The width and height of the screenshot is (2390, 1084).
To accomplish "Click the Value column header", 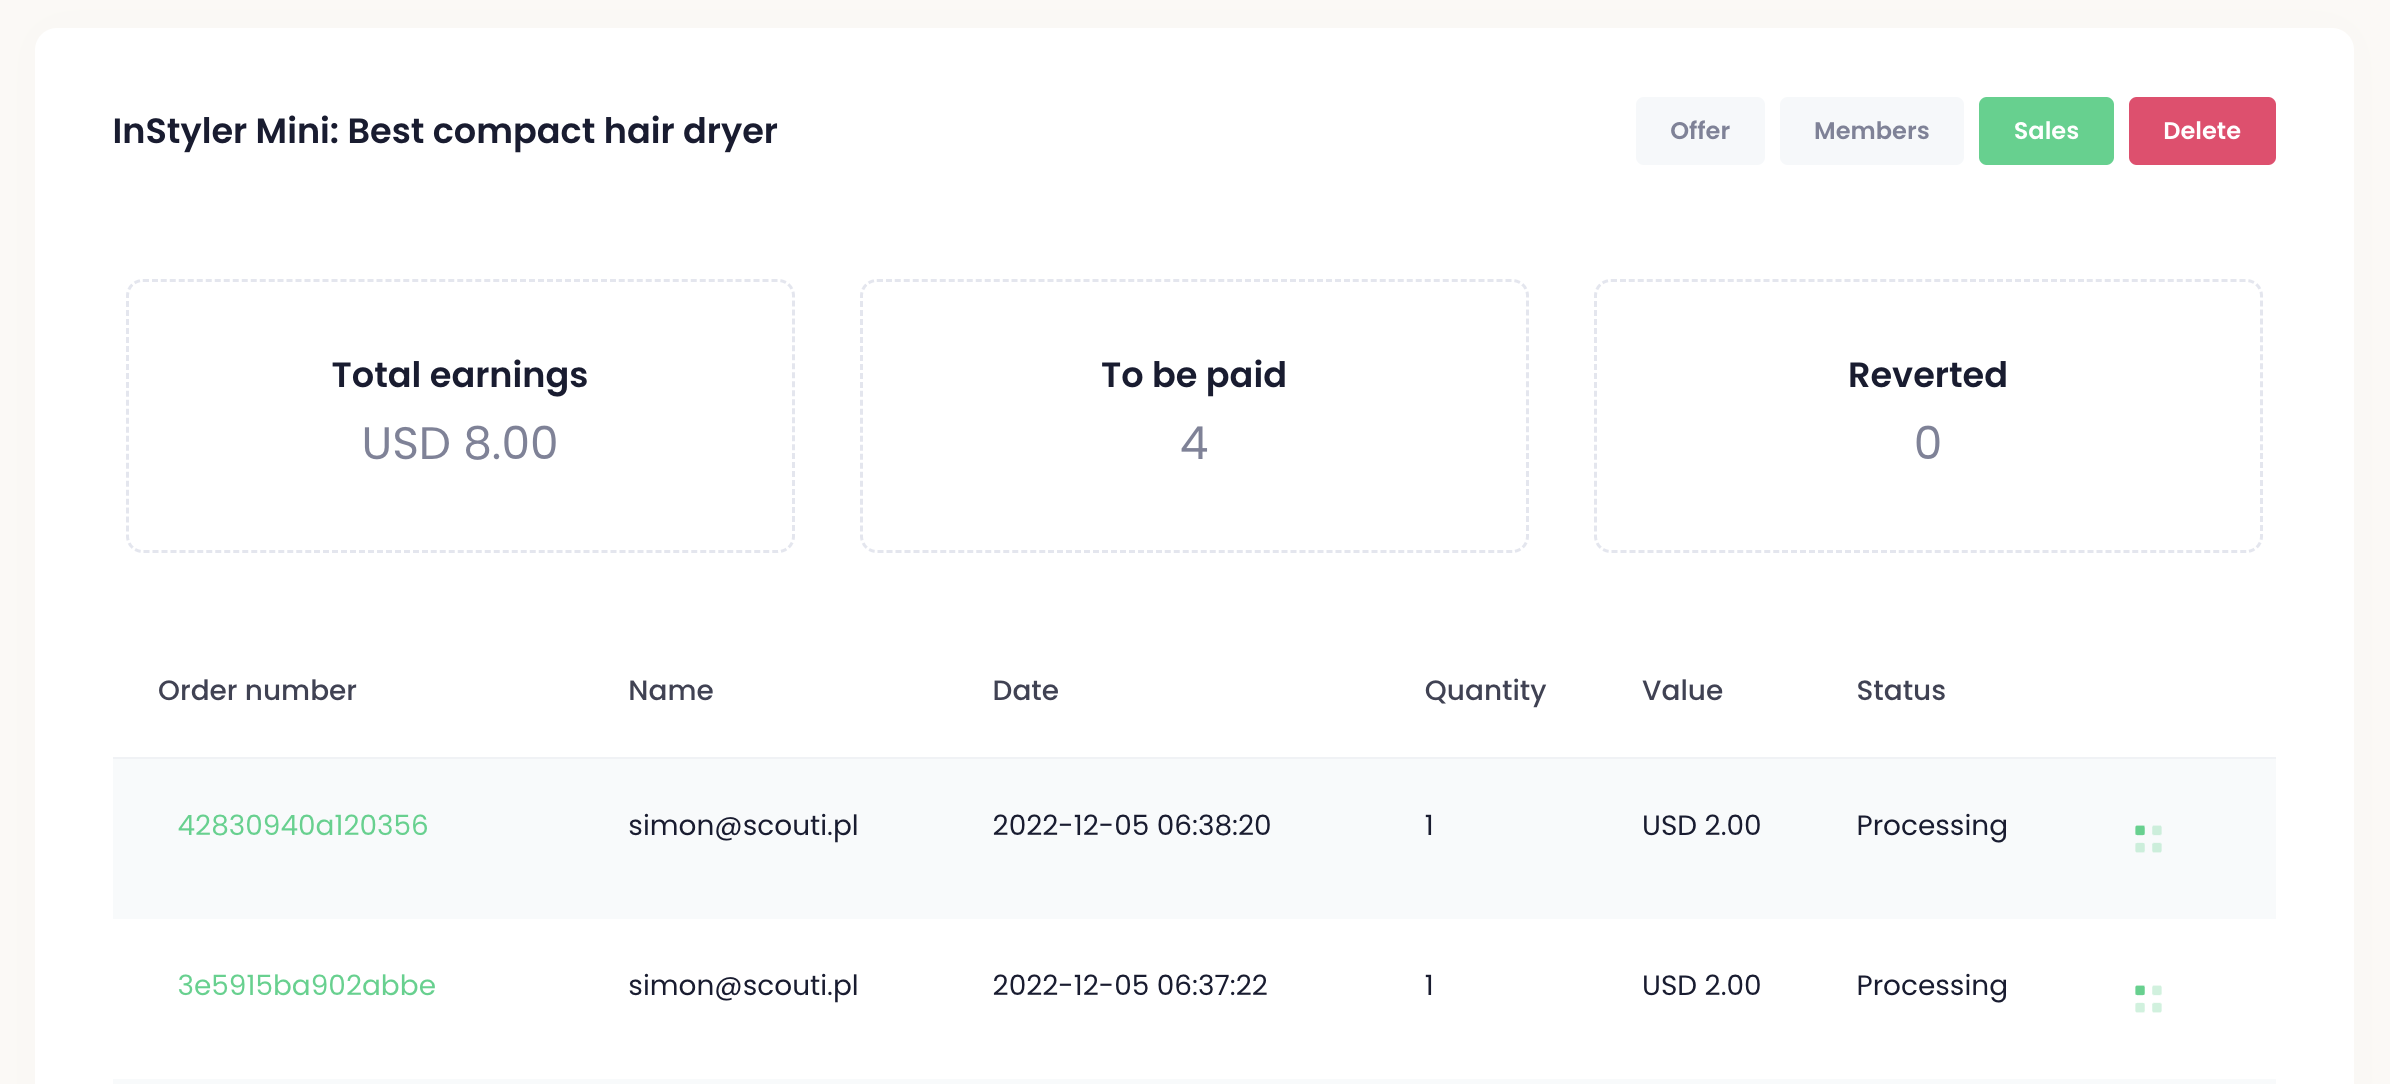I will 1682,690.
